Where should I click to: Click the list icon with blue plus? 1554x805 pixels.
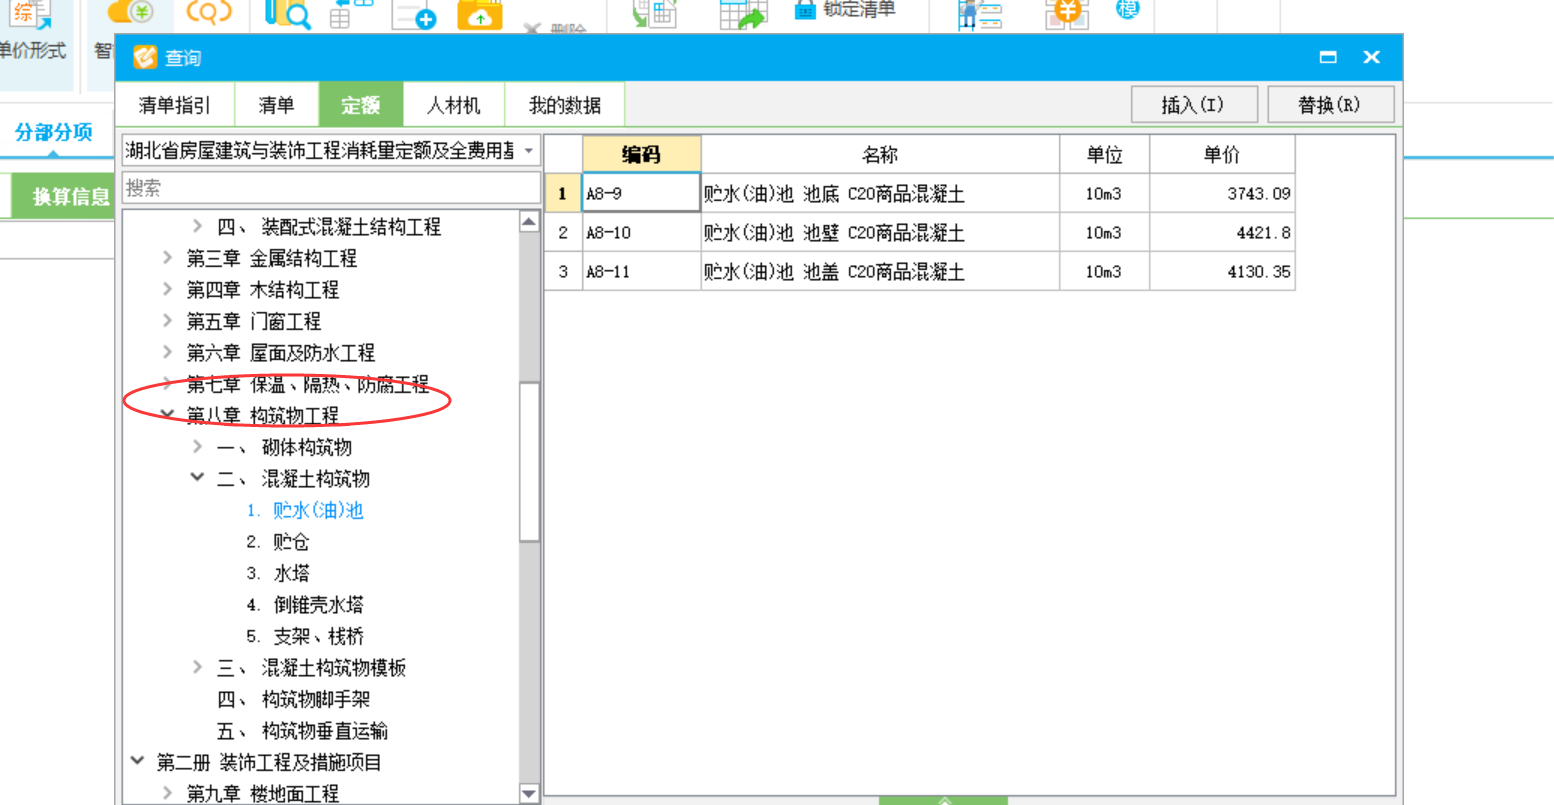pos(414,15)
